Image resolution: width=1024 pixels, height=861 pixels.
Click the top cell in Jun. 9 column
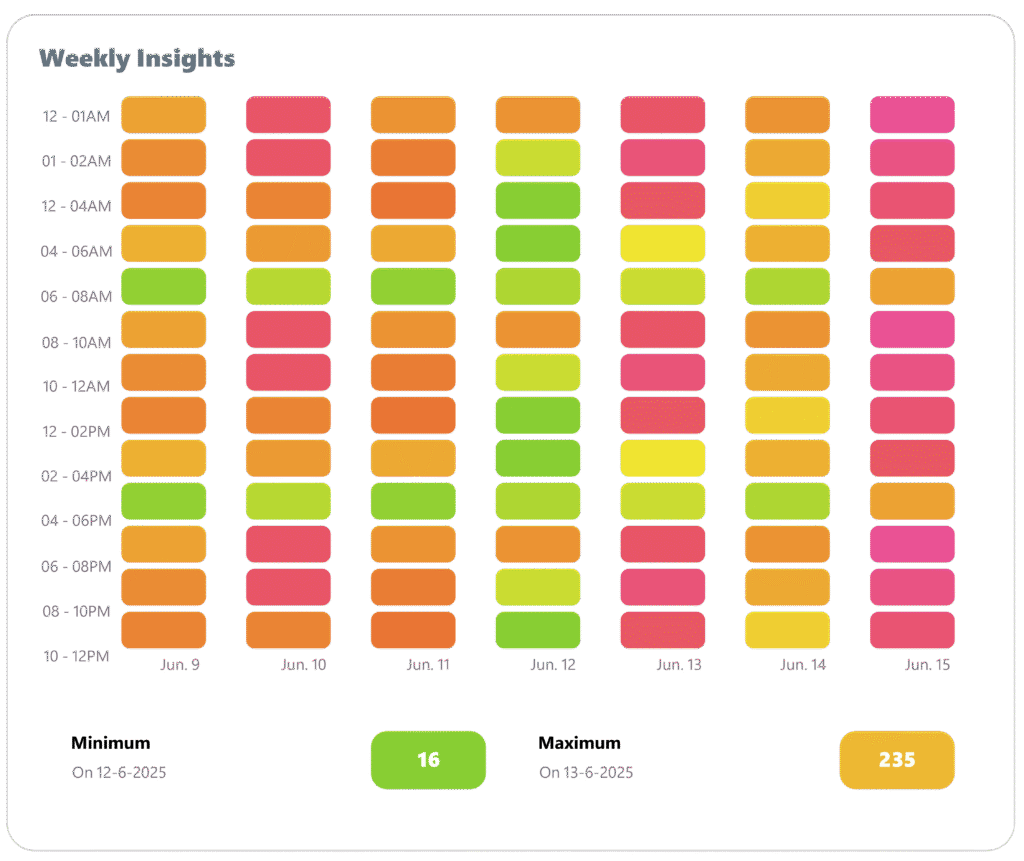(163, 115)
